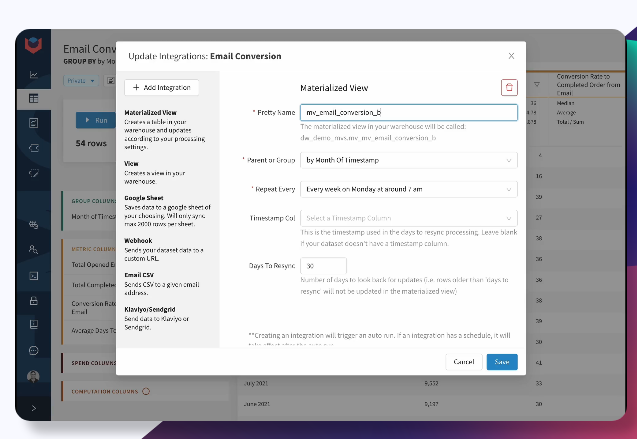Screen dimensions: 637x439
Task: Click the Save button
Action: [x=502, y=362]
